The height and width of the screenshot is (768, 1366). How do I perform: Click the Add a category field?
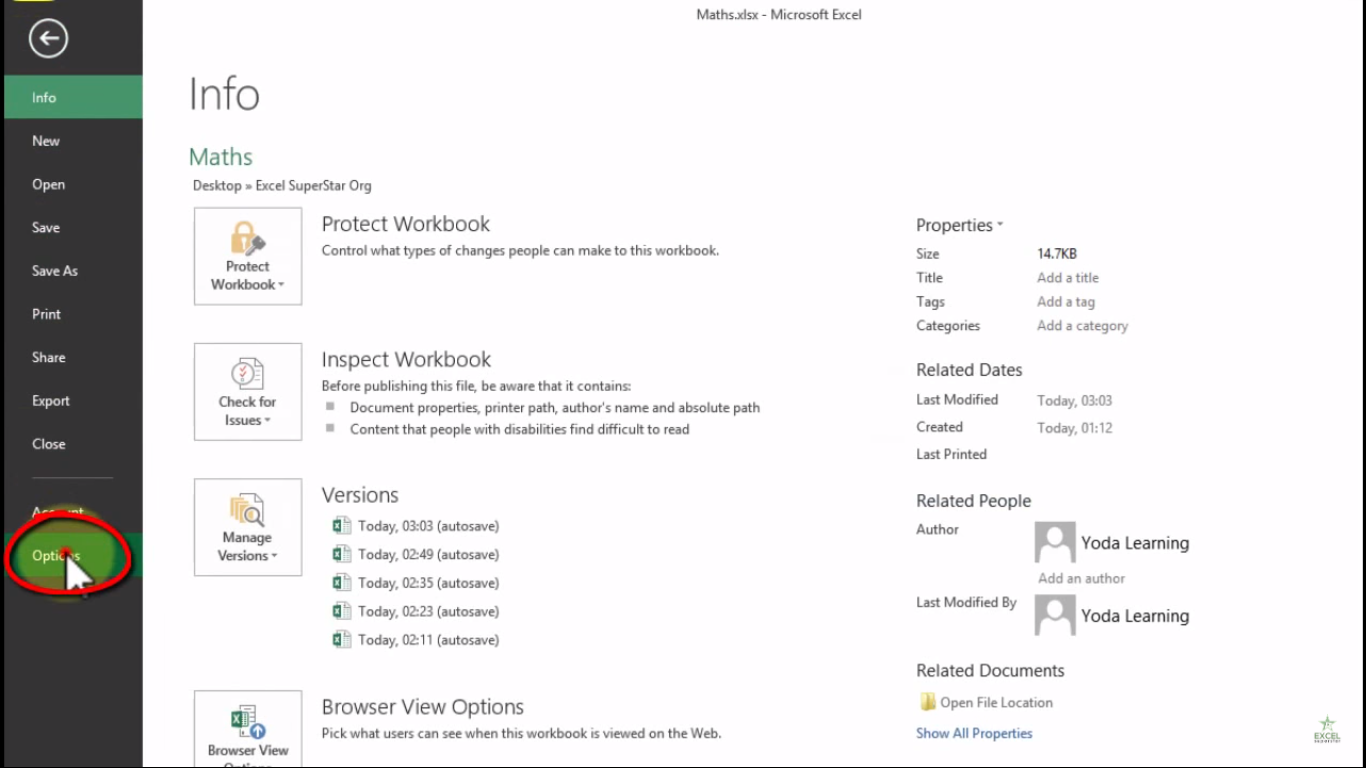coord(1082,326)
